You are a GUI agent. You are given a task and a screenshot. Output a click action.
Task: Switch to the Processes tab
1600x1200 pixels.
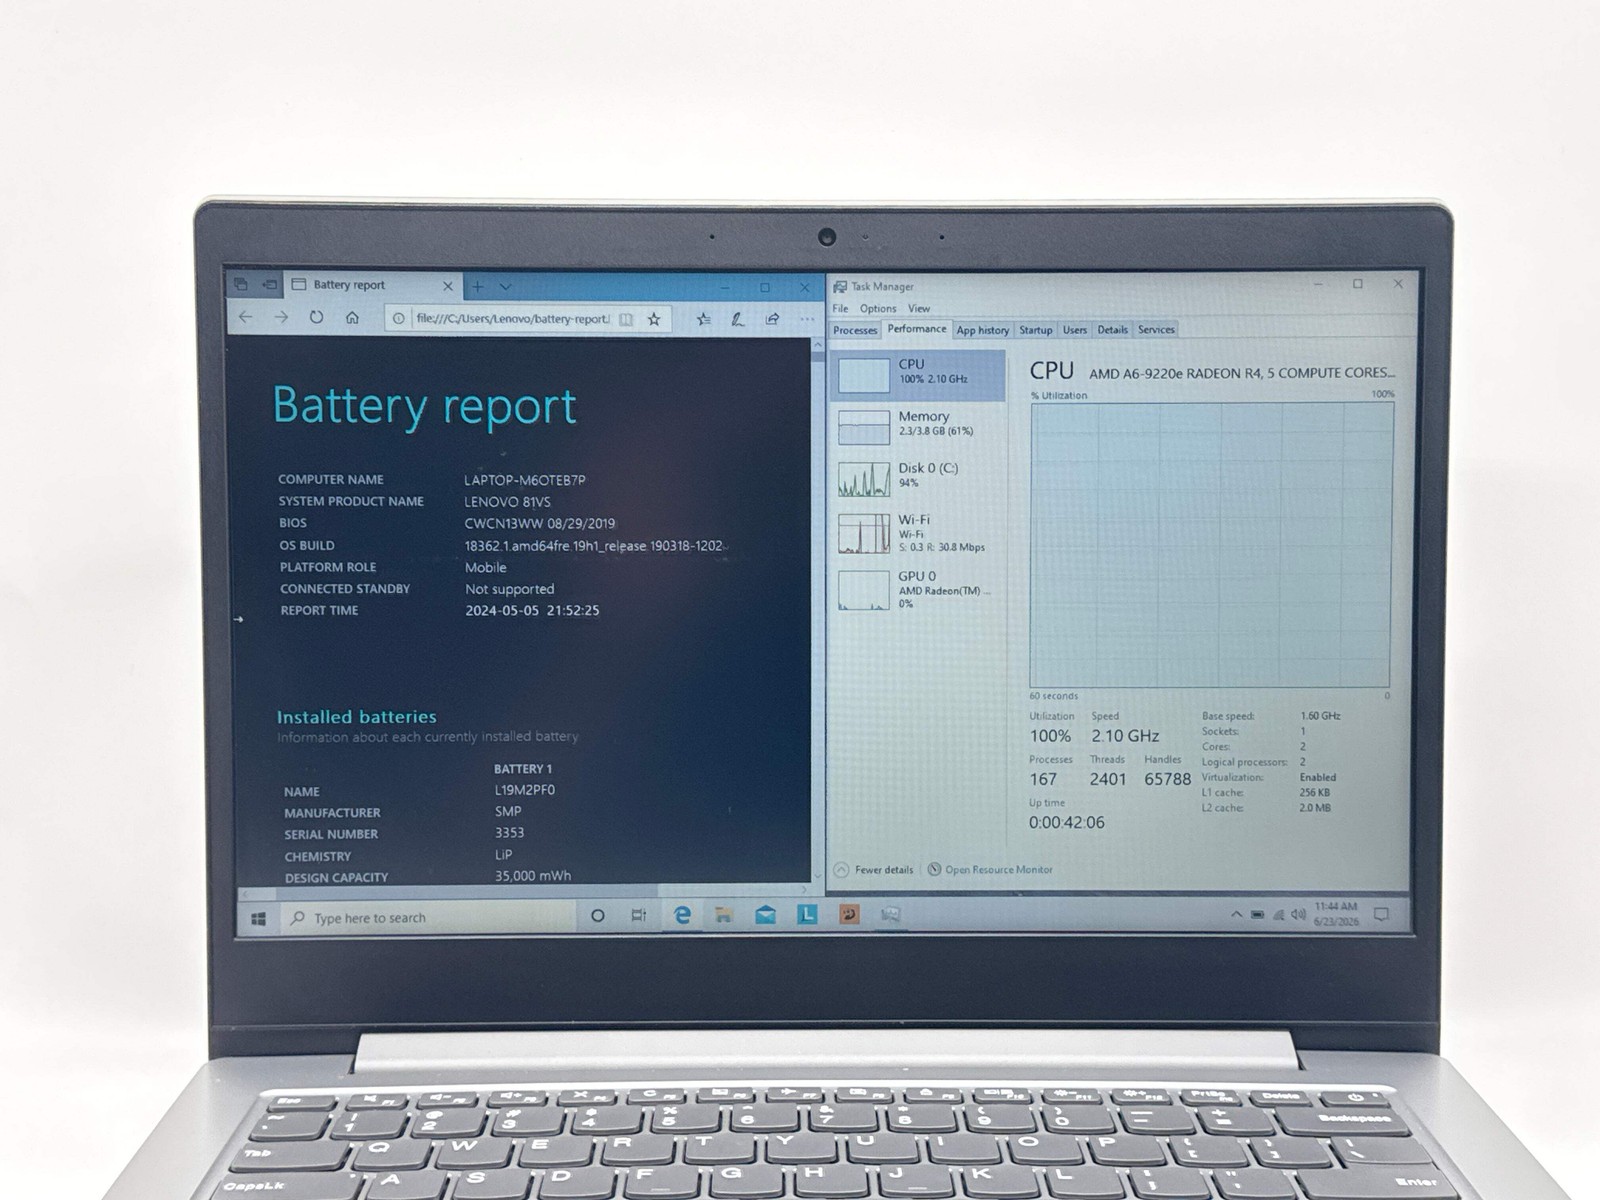pos(855,330)
